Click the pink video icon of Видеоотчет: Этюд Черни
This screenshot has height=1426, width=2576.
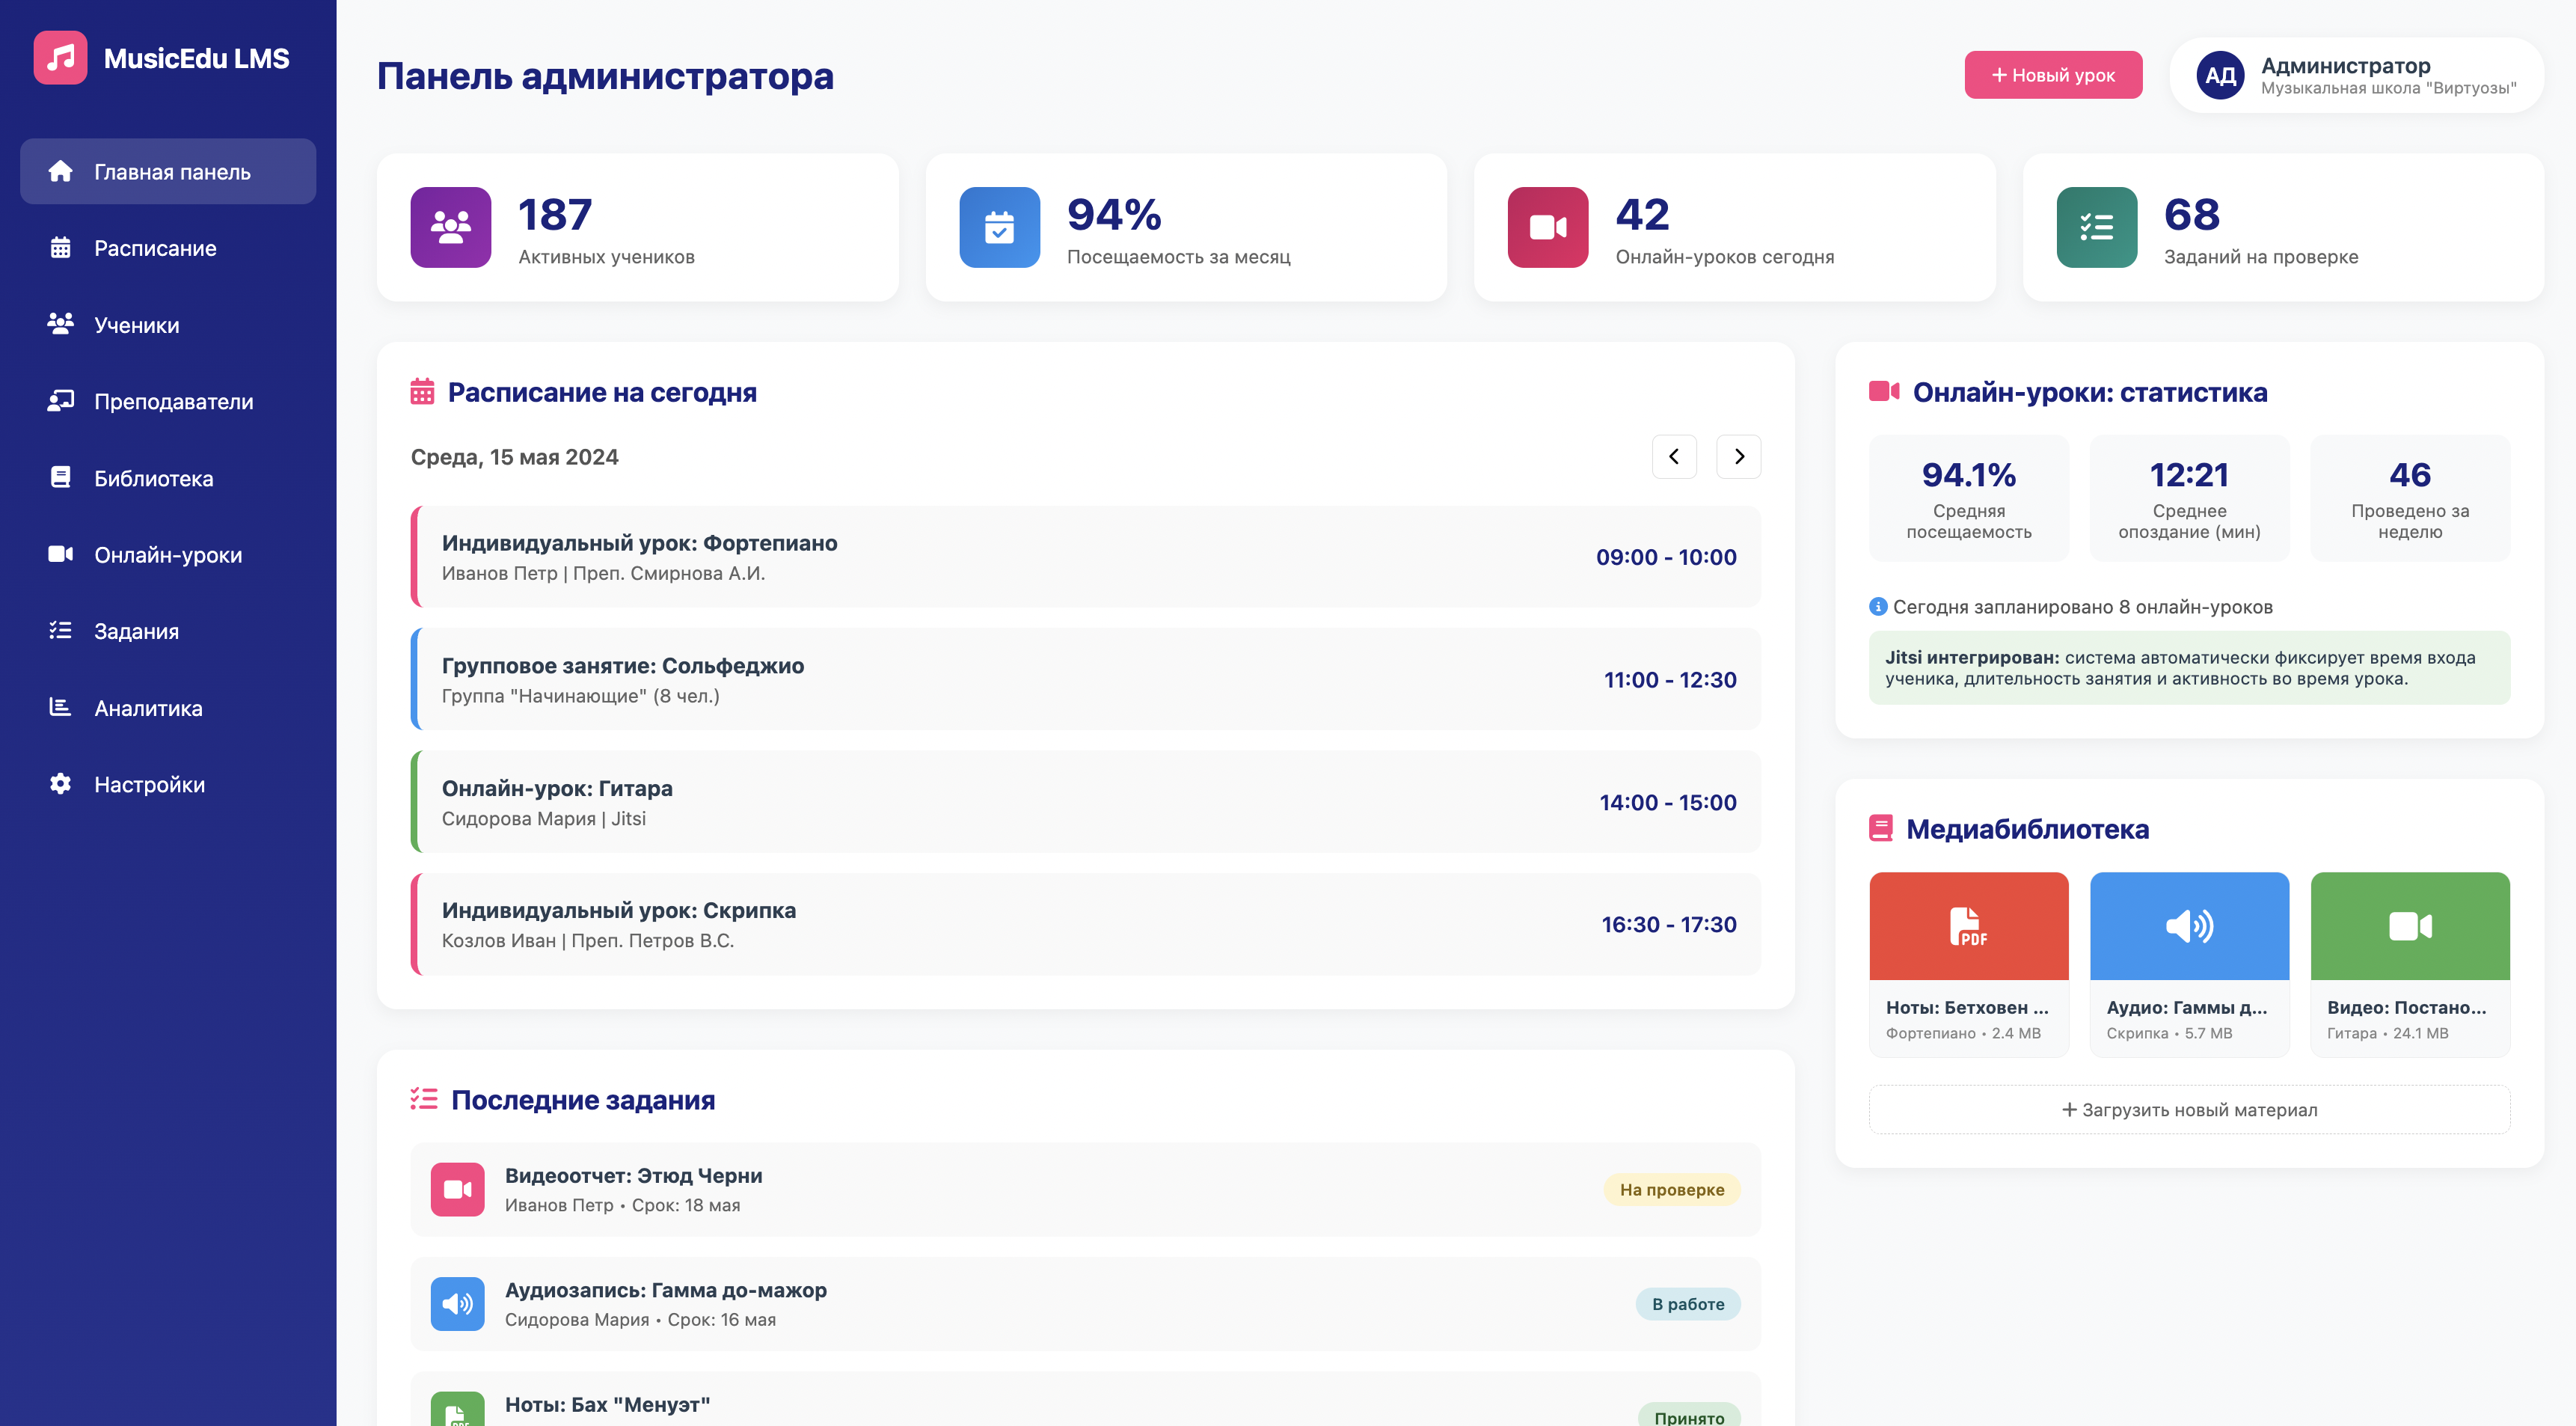click(458, 1189)
